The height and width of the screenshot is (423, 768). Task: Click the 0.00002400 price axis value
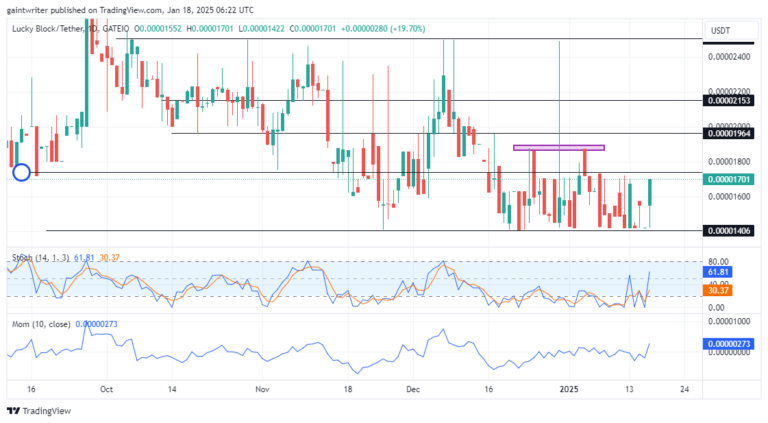729,57
